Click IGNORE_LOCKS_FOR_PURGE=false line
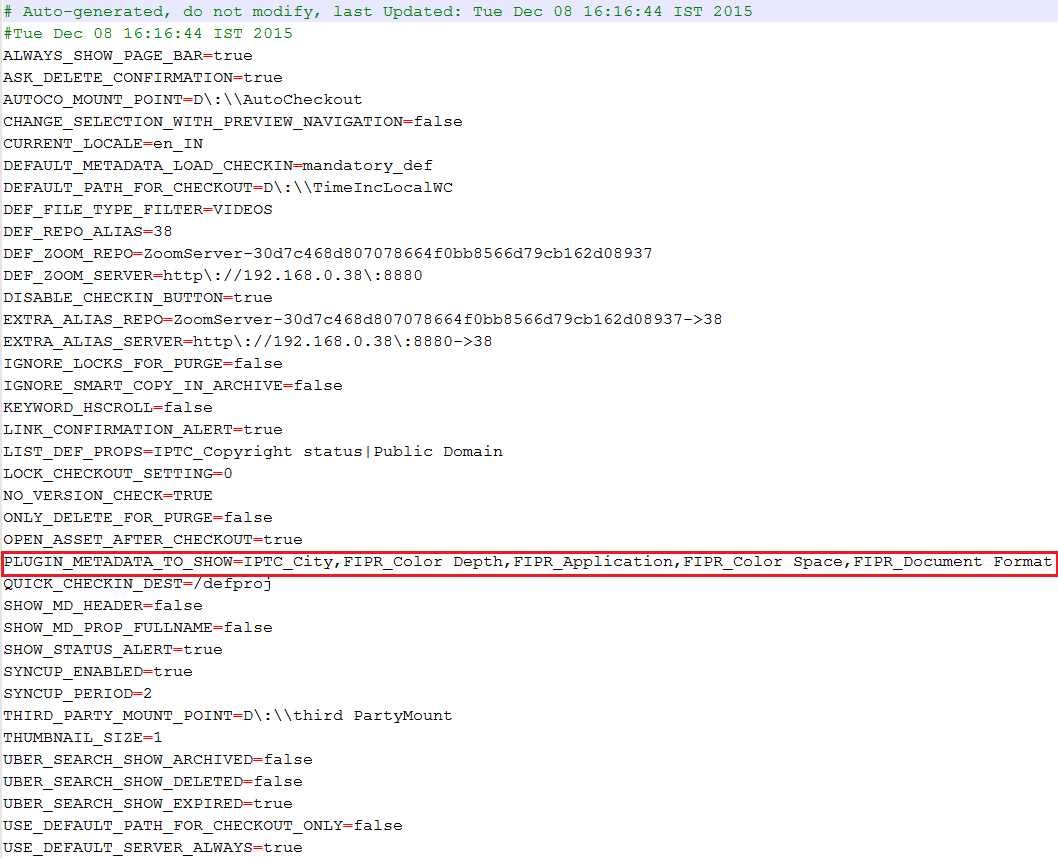This screenshot has height=858, width=1058. point(142,364)
